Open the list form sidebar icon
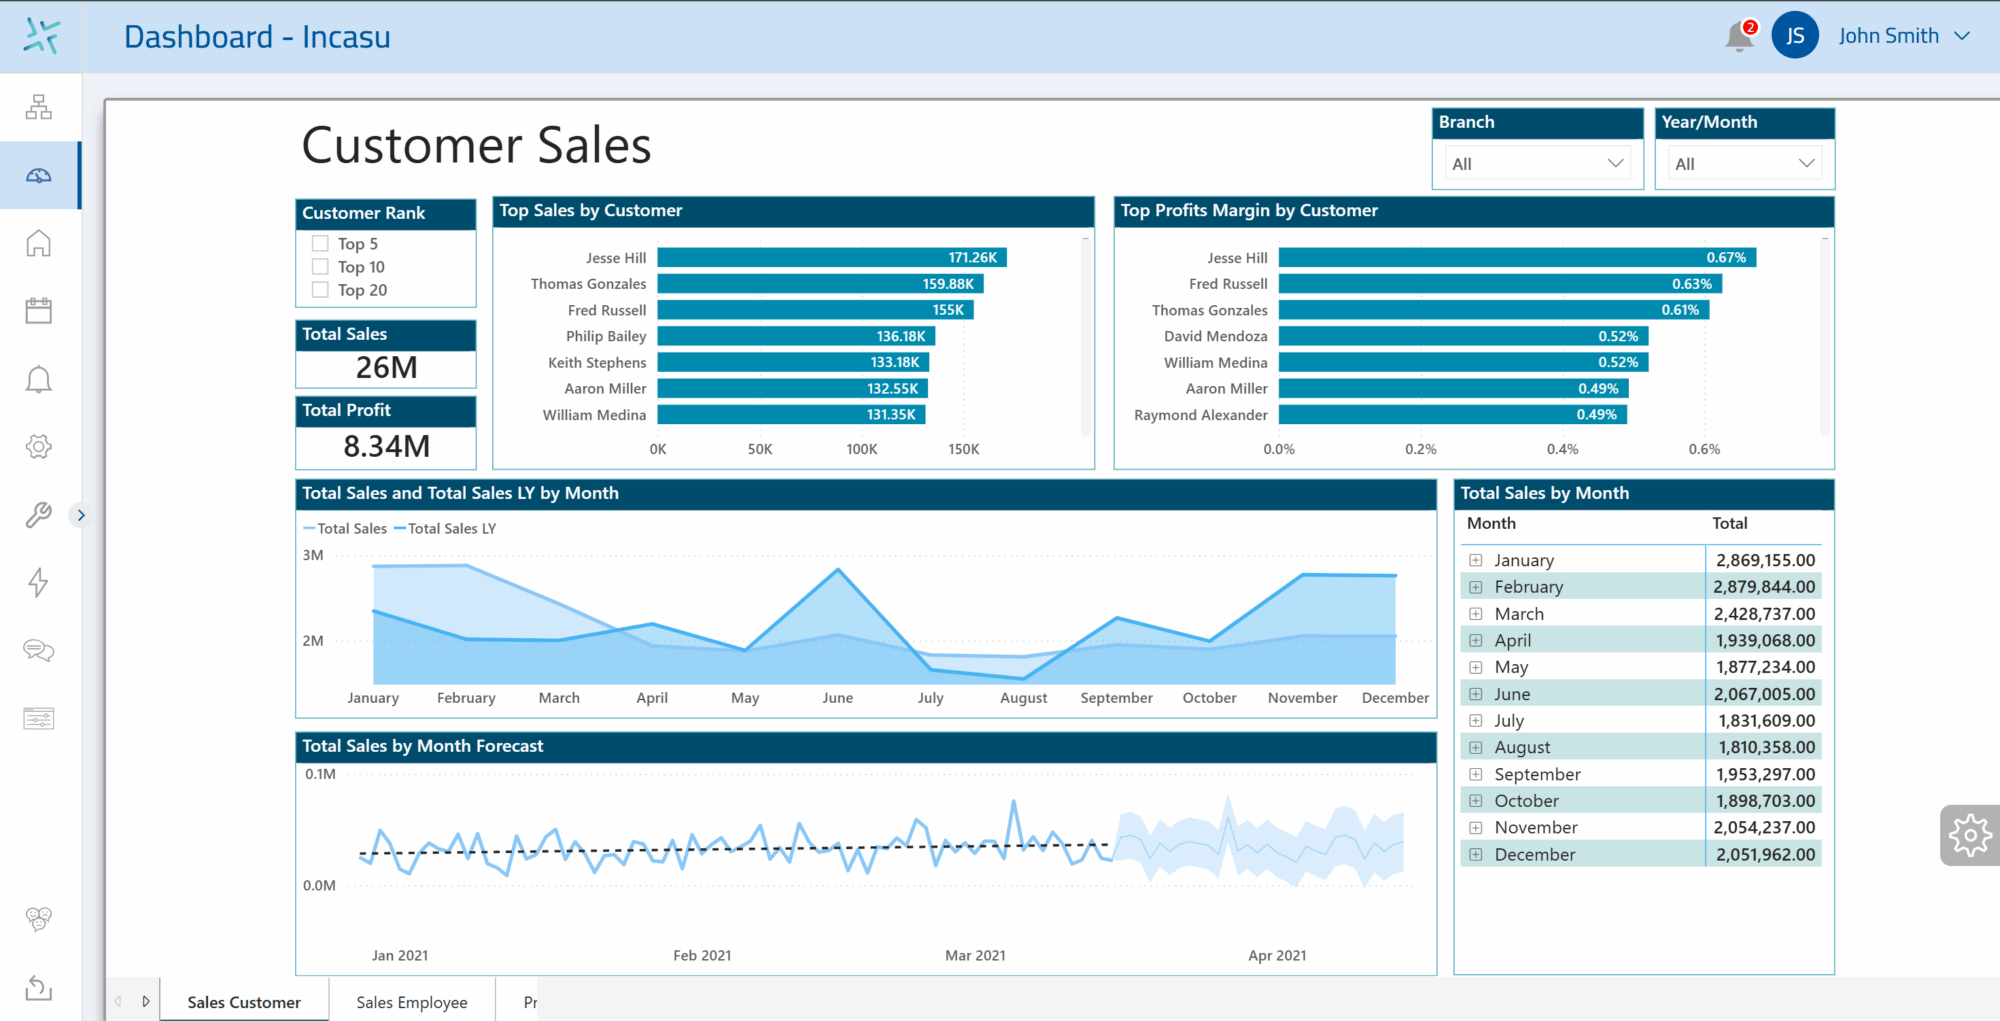The height and width of the screenshot is (1021, 2000). pos(39,718)
